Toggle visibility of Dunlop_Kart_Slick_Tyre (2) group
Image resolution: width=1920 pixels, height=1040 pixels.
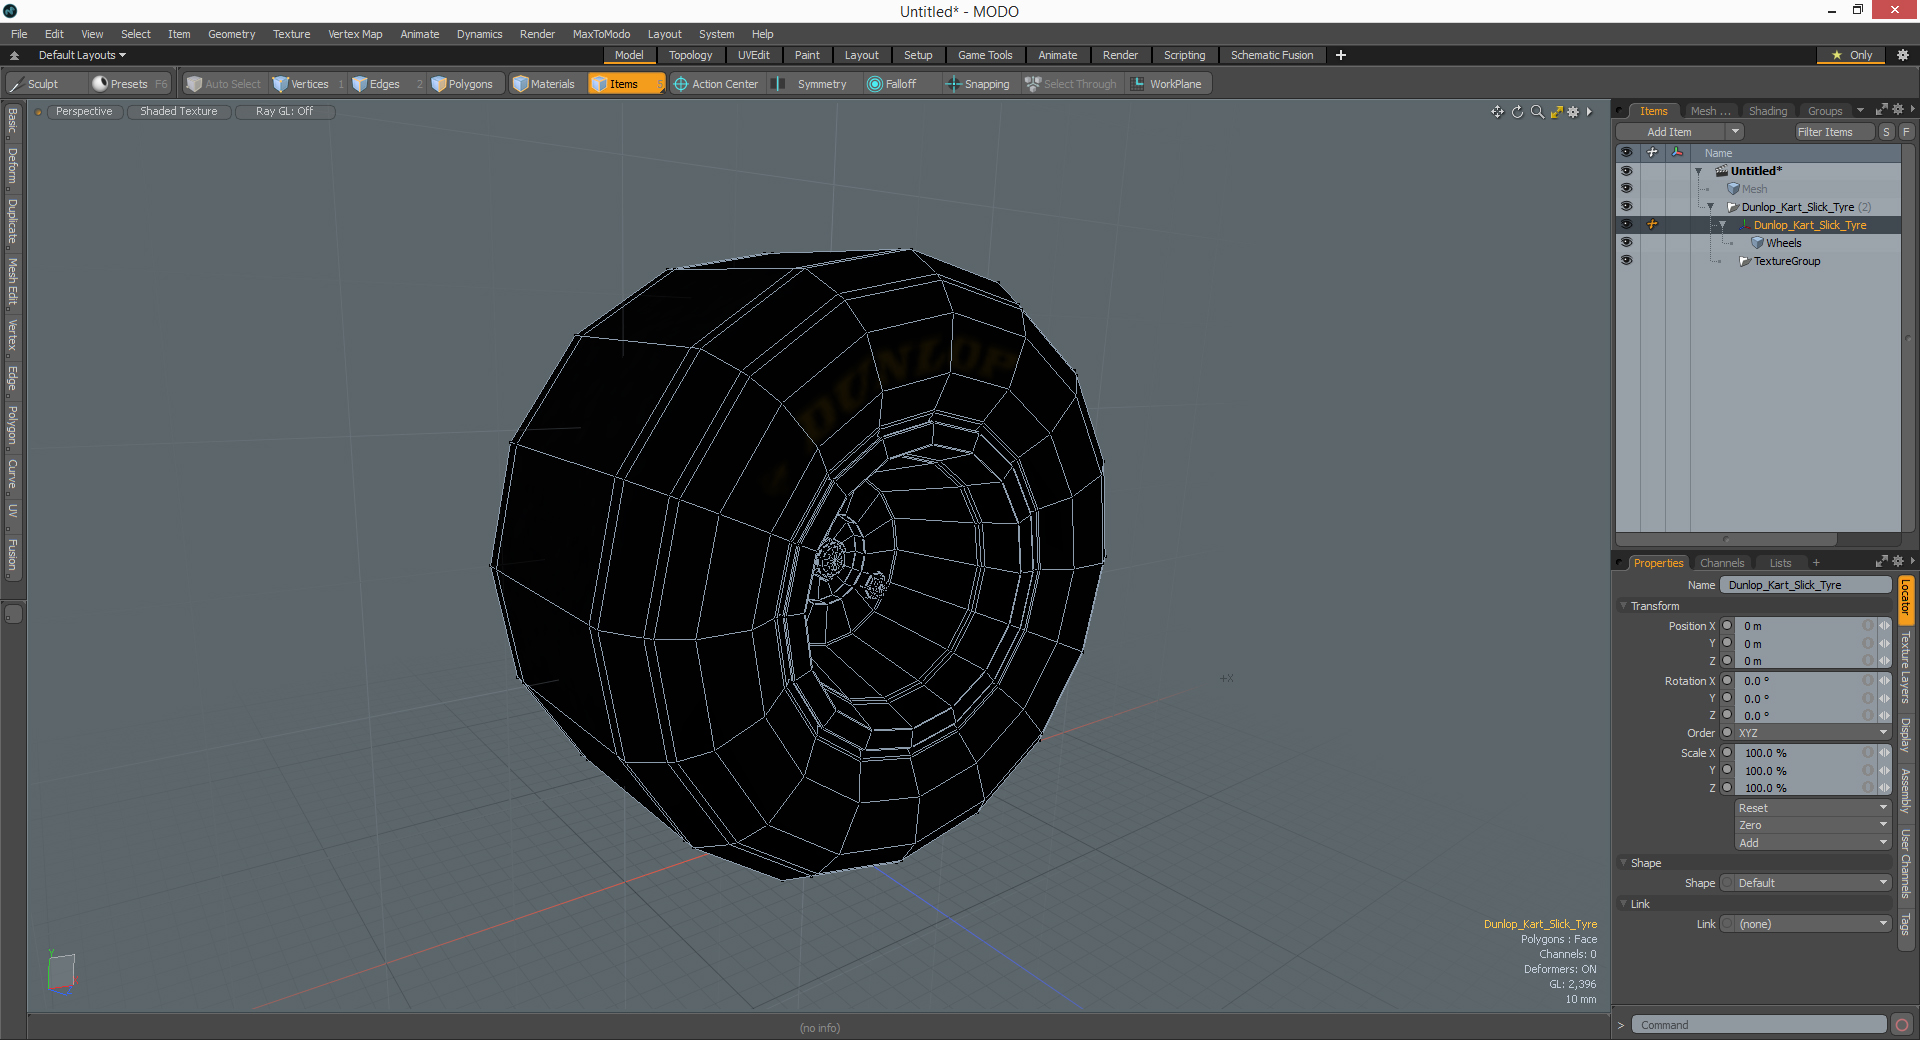click(1627, 207)
